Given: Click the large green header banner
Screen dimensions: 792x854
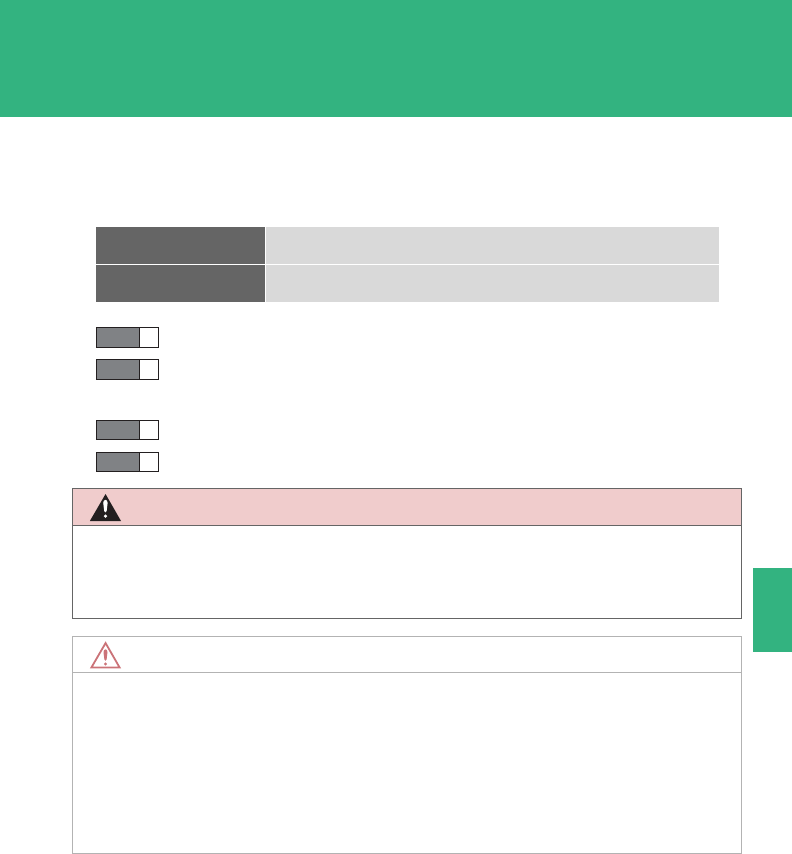Looking at the screenshot, I should click(396, 58).
